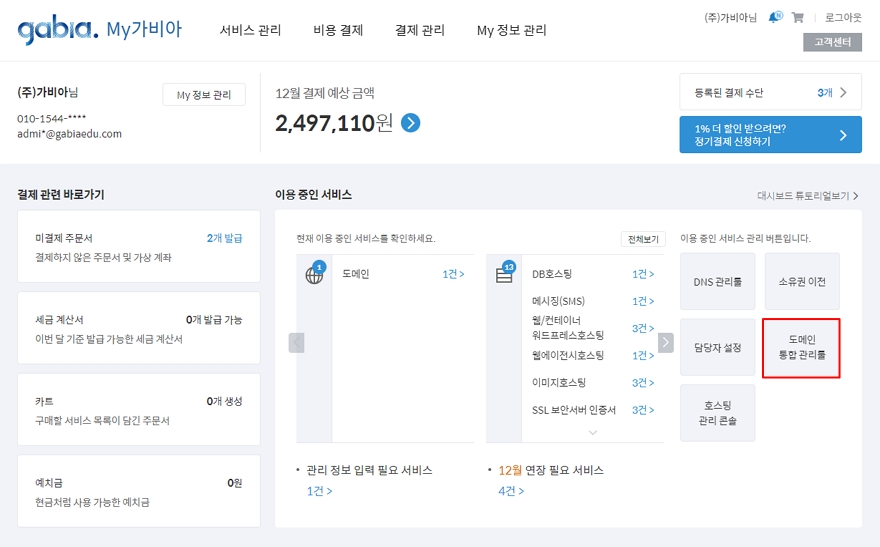Screen dimensions: 880x547
Task: Click 2개 발급 link
Action: [224, 238]
